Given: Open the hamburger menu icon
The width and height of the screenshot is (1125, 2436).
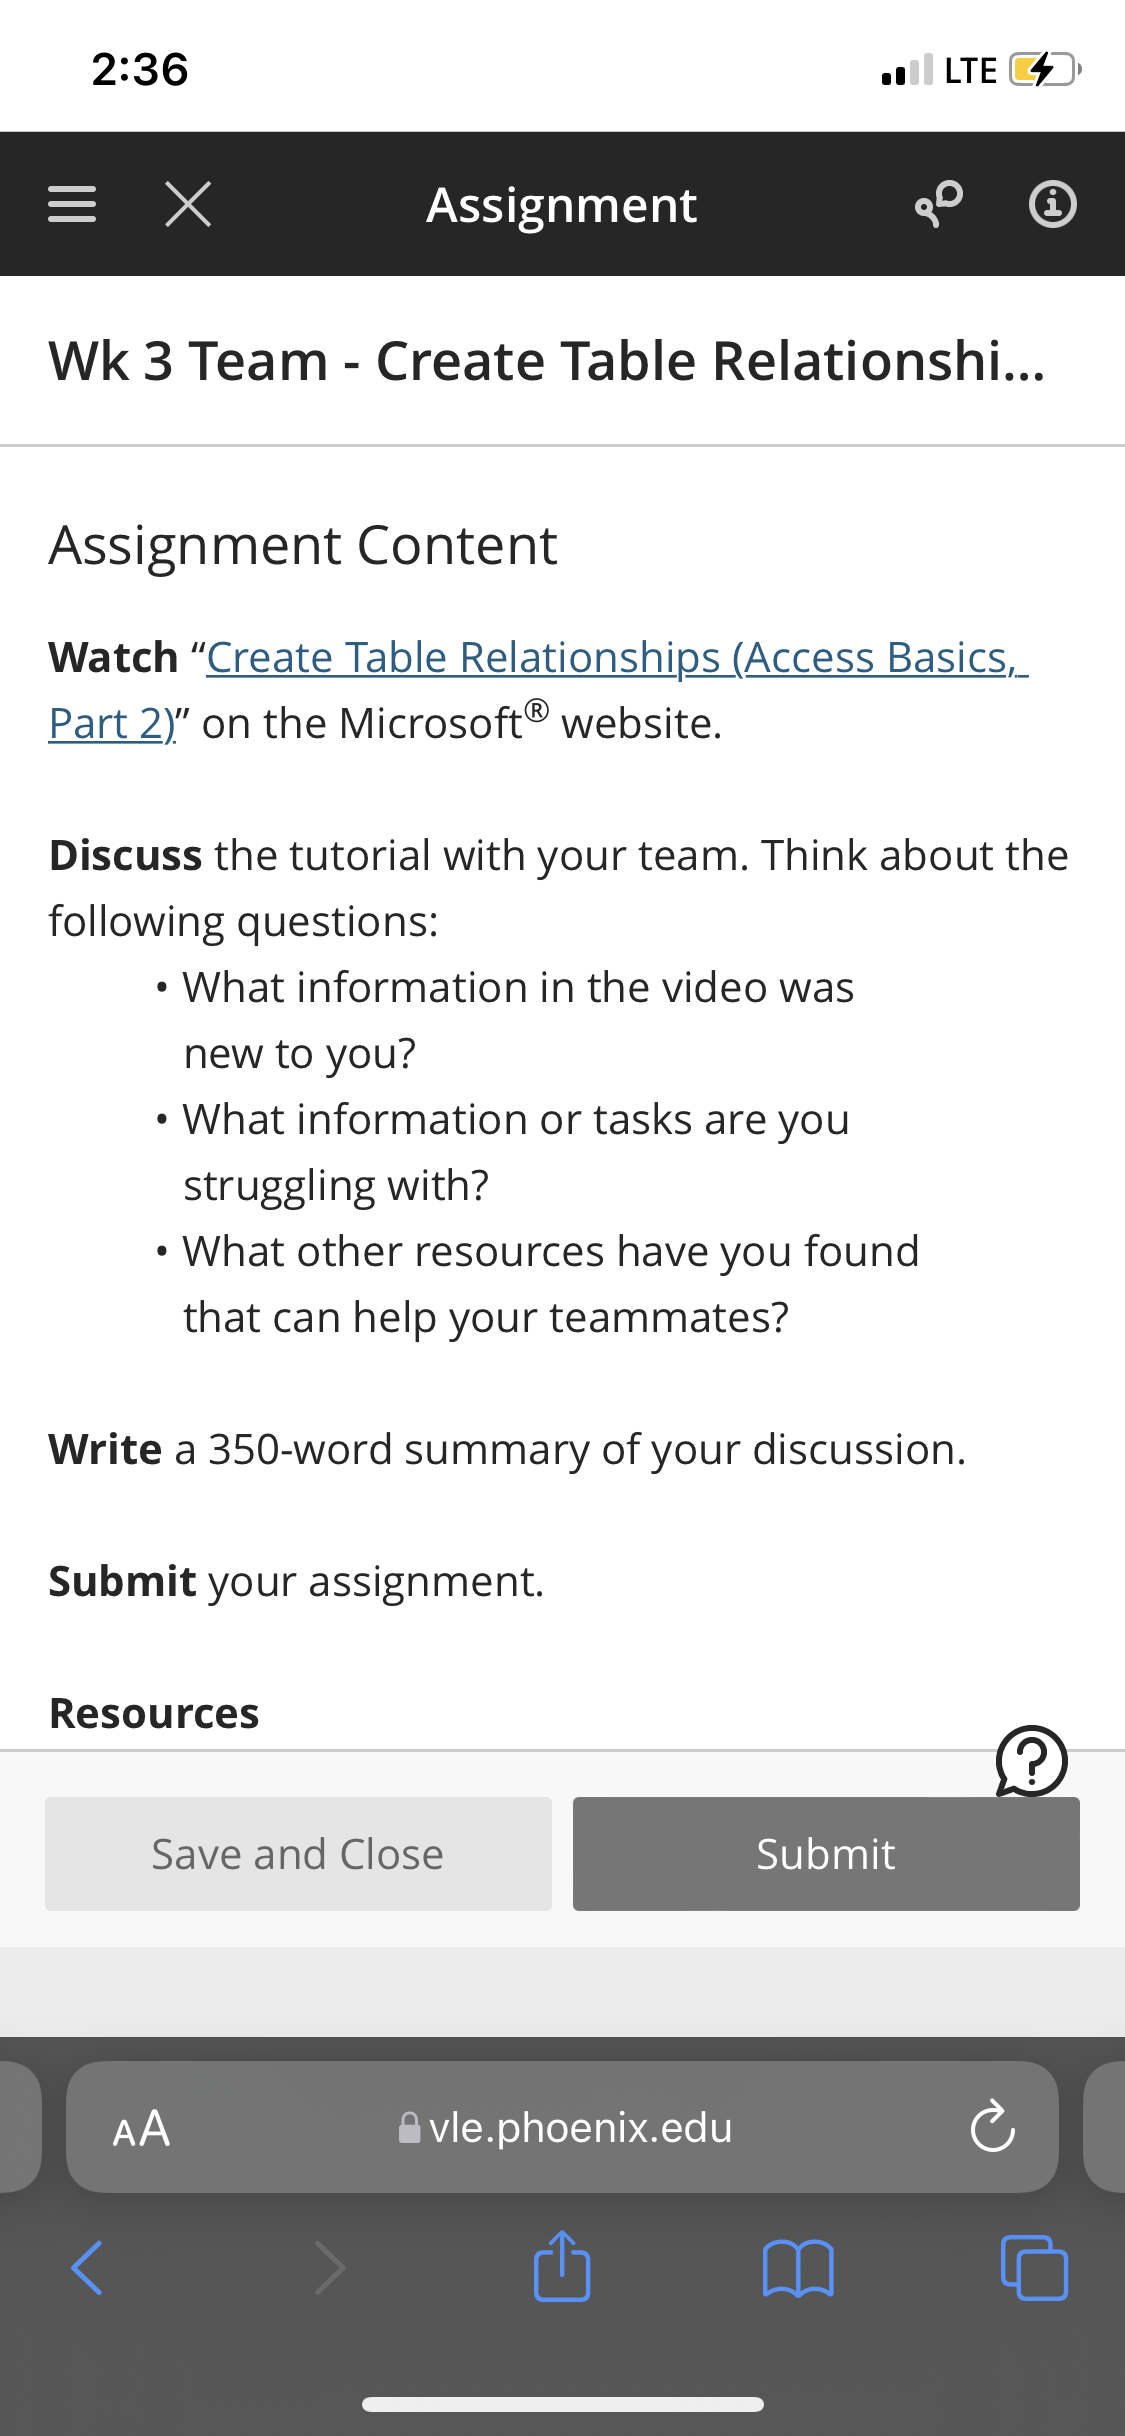Looking at the screenshot, I should pos(72,205).
